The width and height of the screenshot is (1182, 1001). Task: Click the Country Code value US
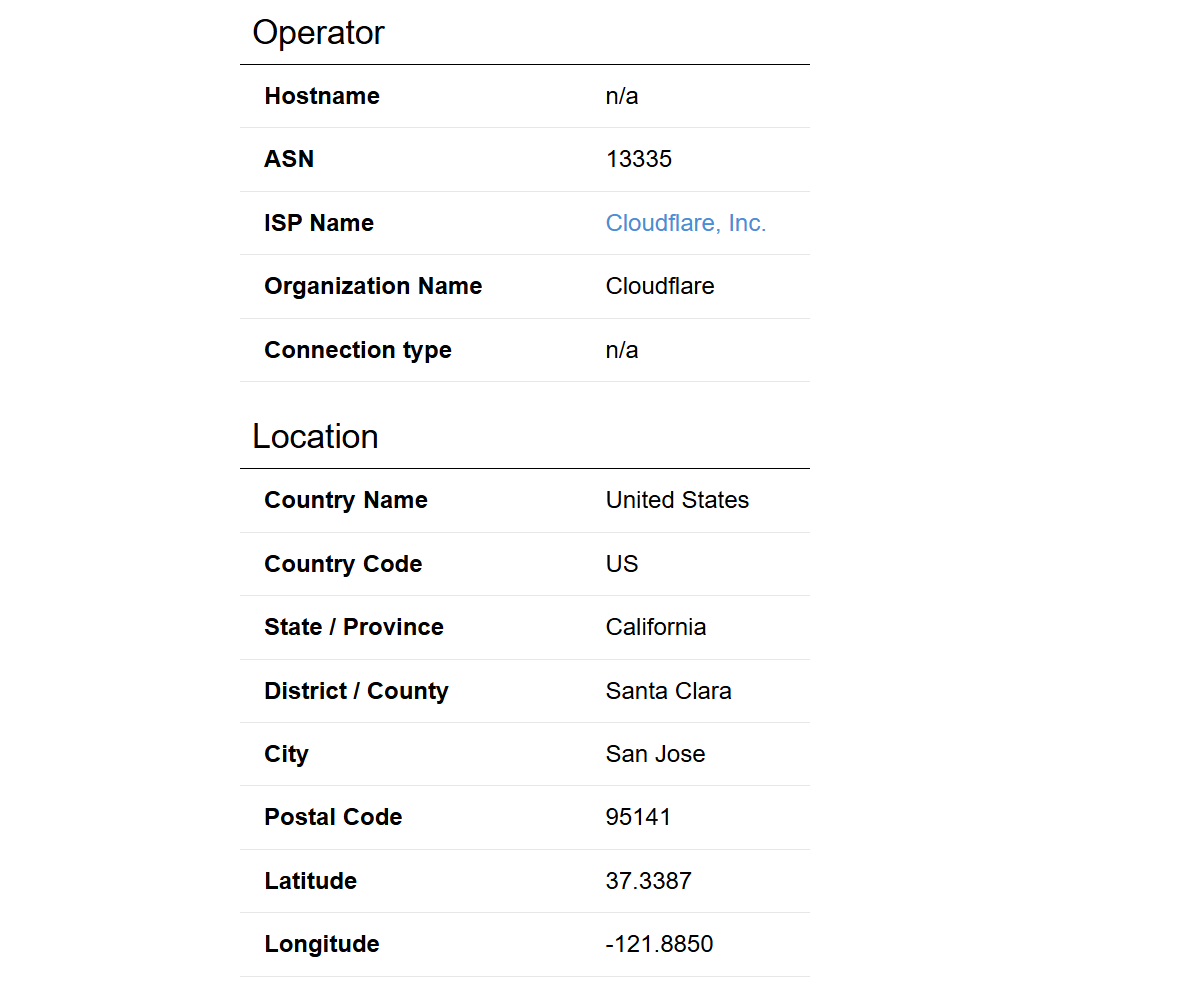[x=621, y=564]
